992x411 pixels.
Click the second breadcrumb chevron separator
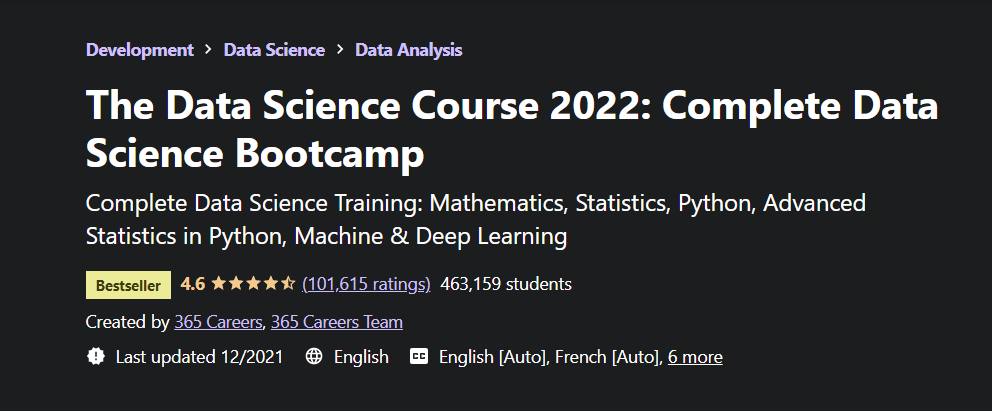[340, 49]
